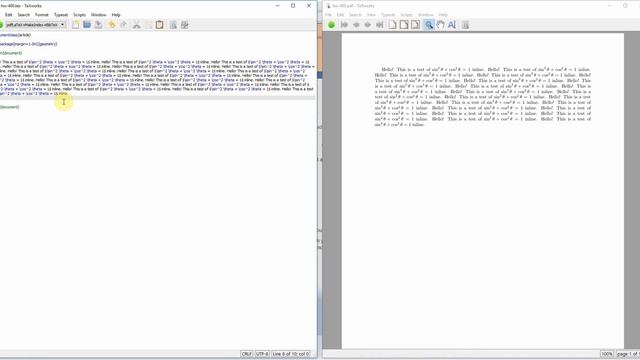This screenshot has height=360, width=640.
Task: Select Fit to Width view icon
Action: [404, 25]
